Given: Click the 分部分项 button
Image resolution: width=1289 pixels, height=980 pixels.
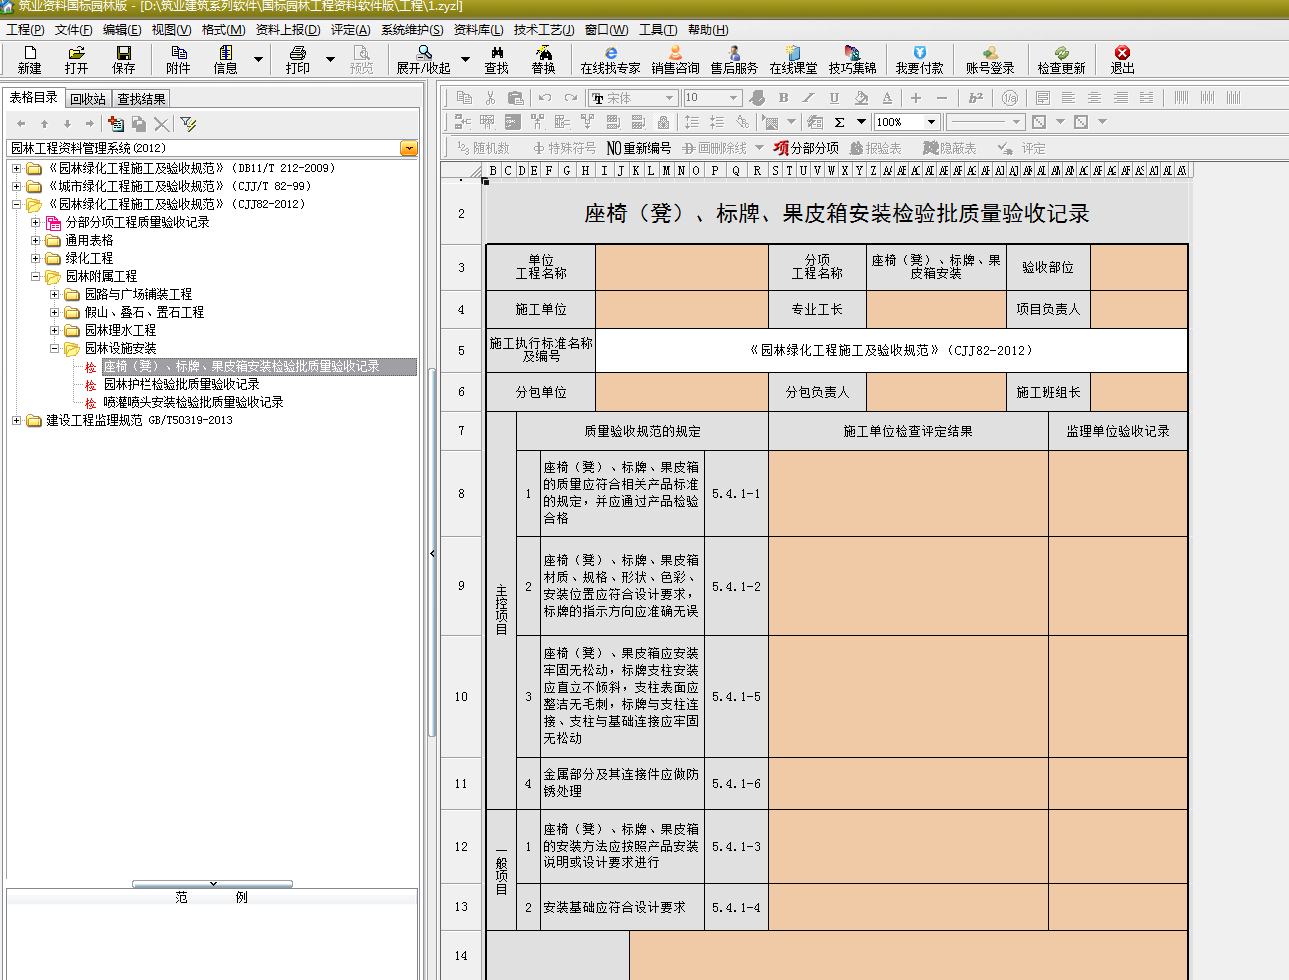Looking at the screenshot, I should click(807, 148).
